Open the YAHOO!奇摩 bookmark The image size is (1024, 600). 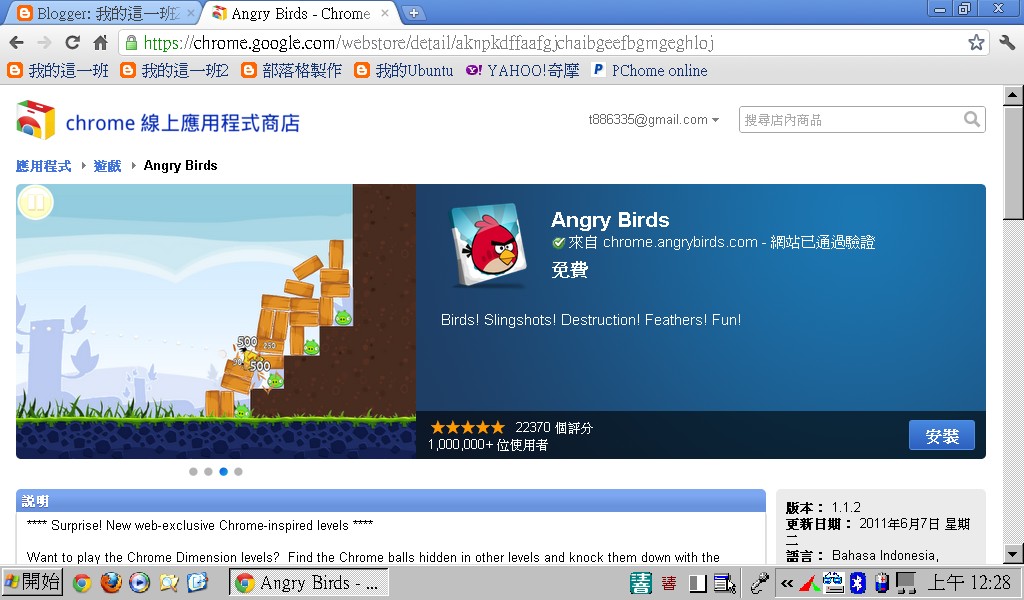coord(522,71)
